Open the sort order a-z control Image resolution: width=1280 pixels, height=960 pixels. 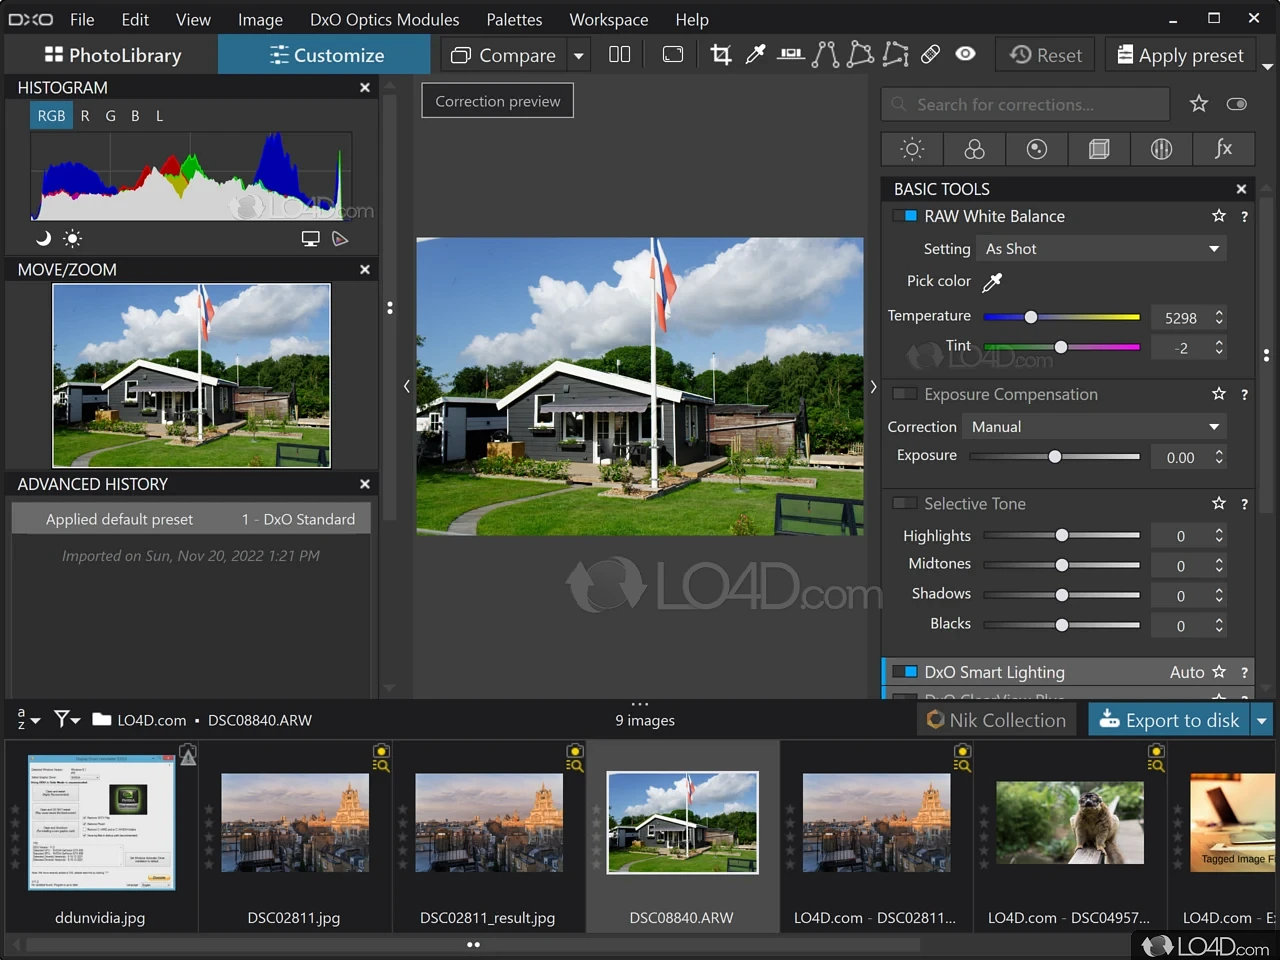(x=28, y=719)
